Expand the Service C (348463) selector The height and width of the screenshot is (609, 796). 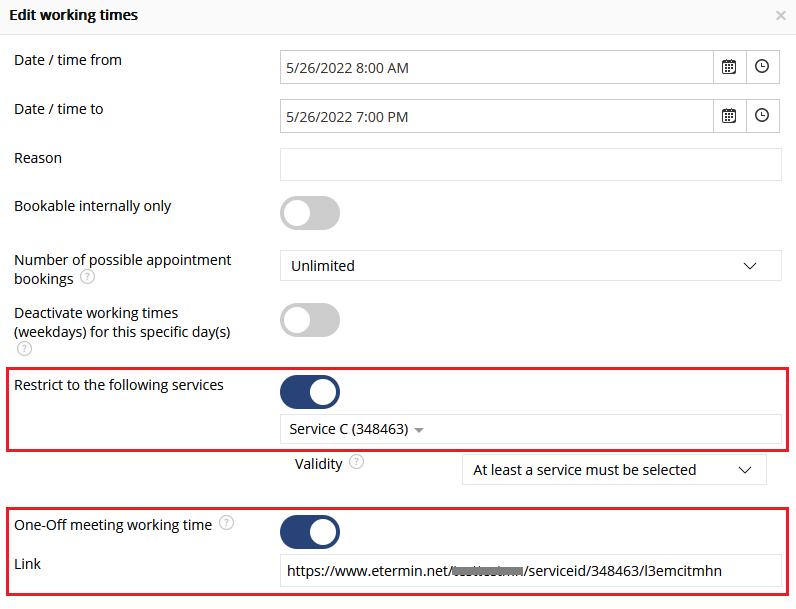pos(530,429)
